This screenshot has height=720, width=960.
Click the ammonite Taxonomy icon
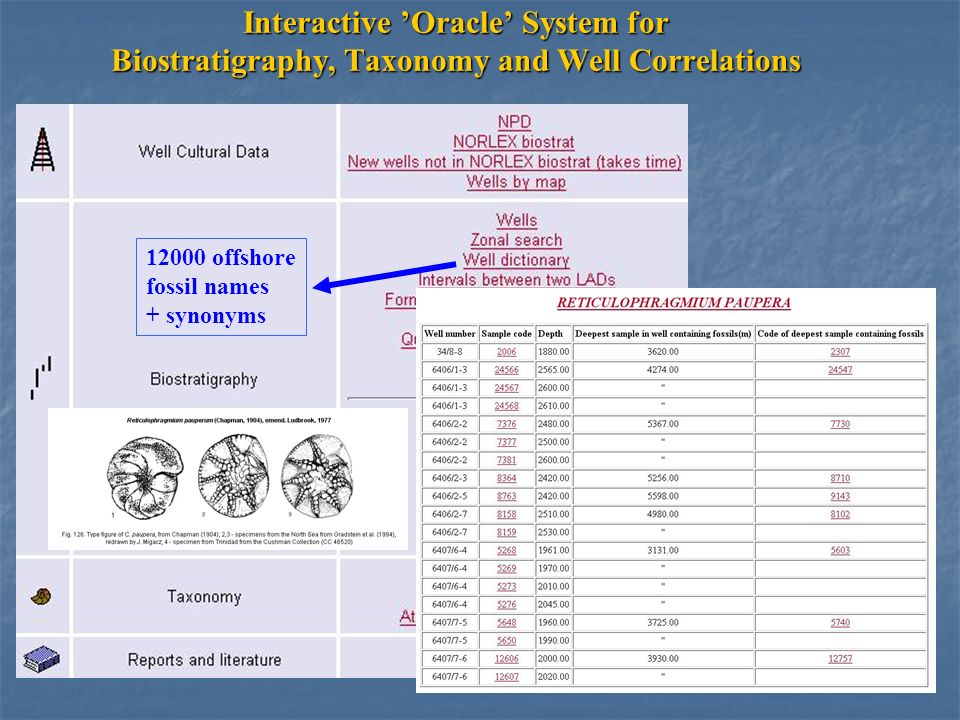[x=41, y=596]
